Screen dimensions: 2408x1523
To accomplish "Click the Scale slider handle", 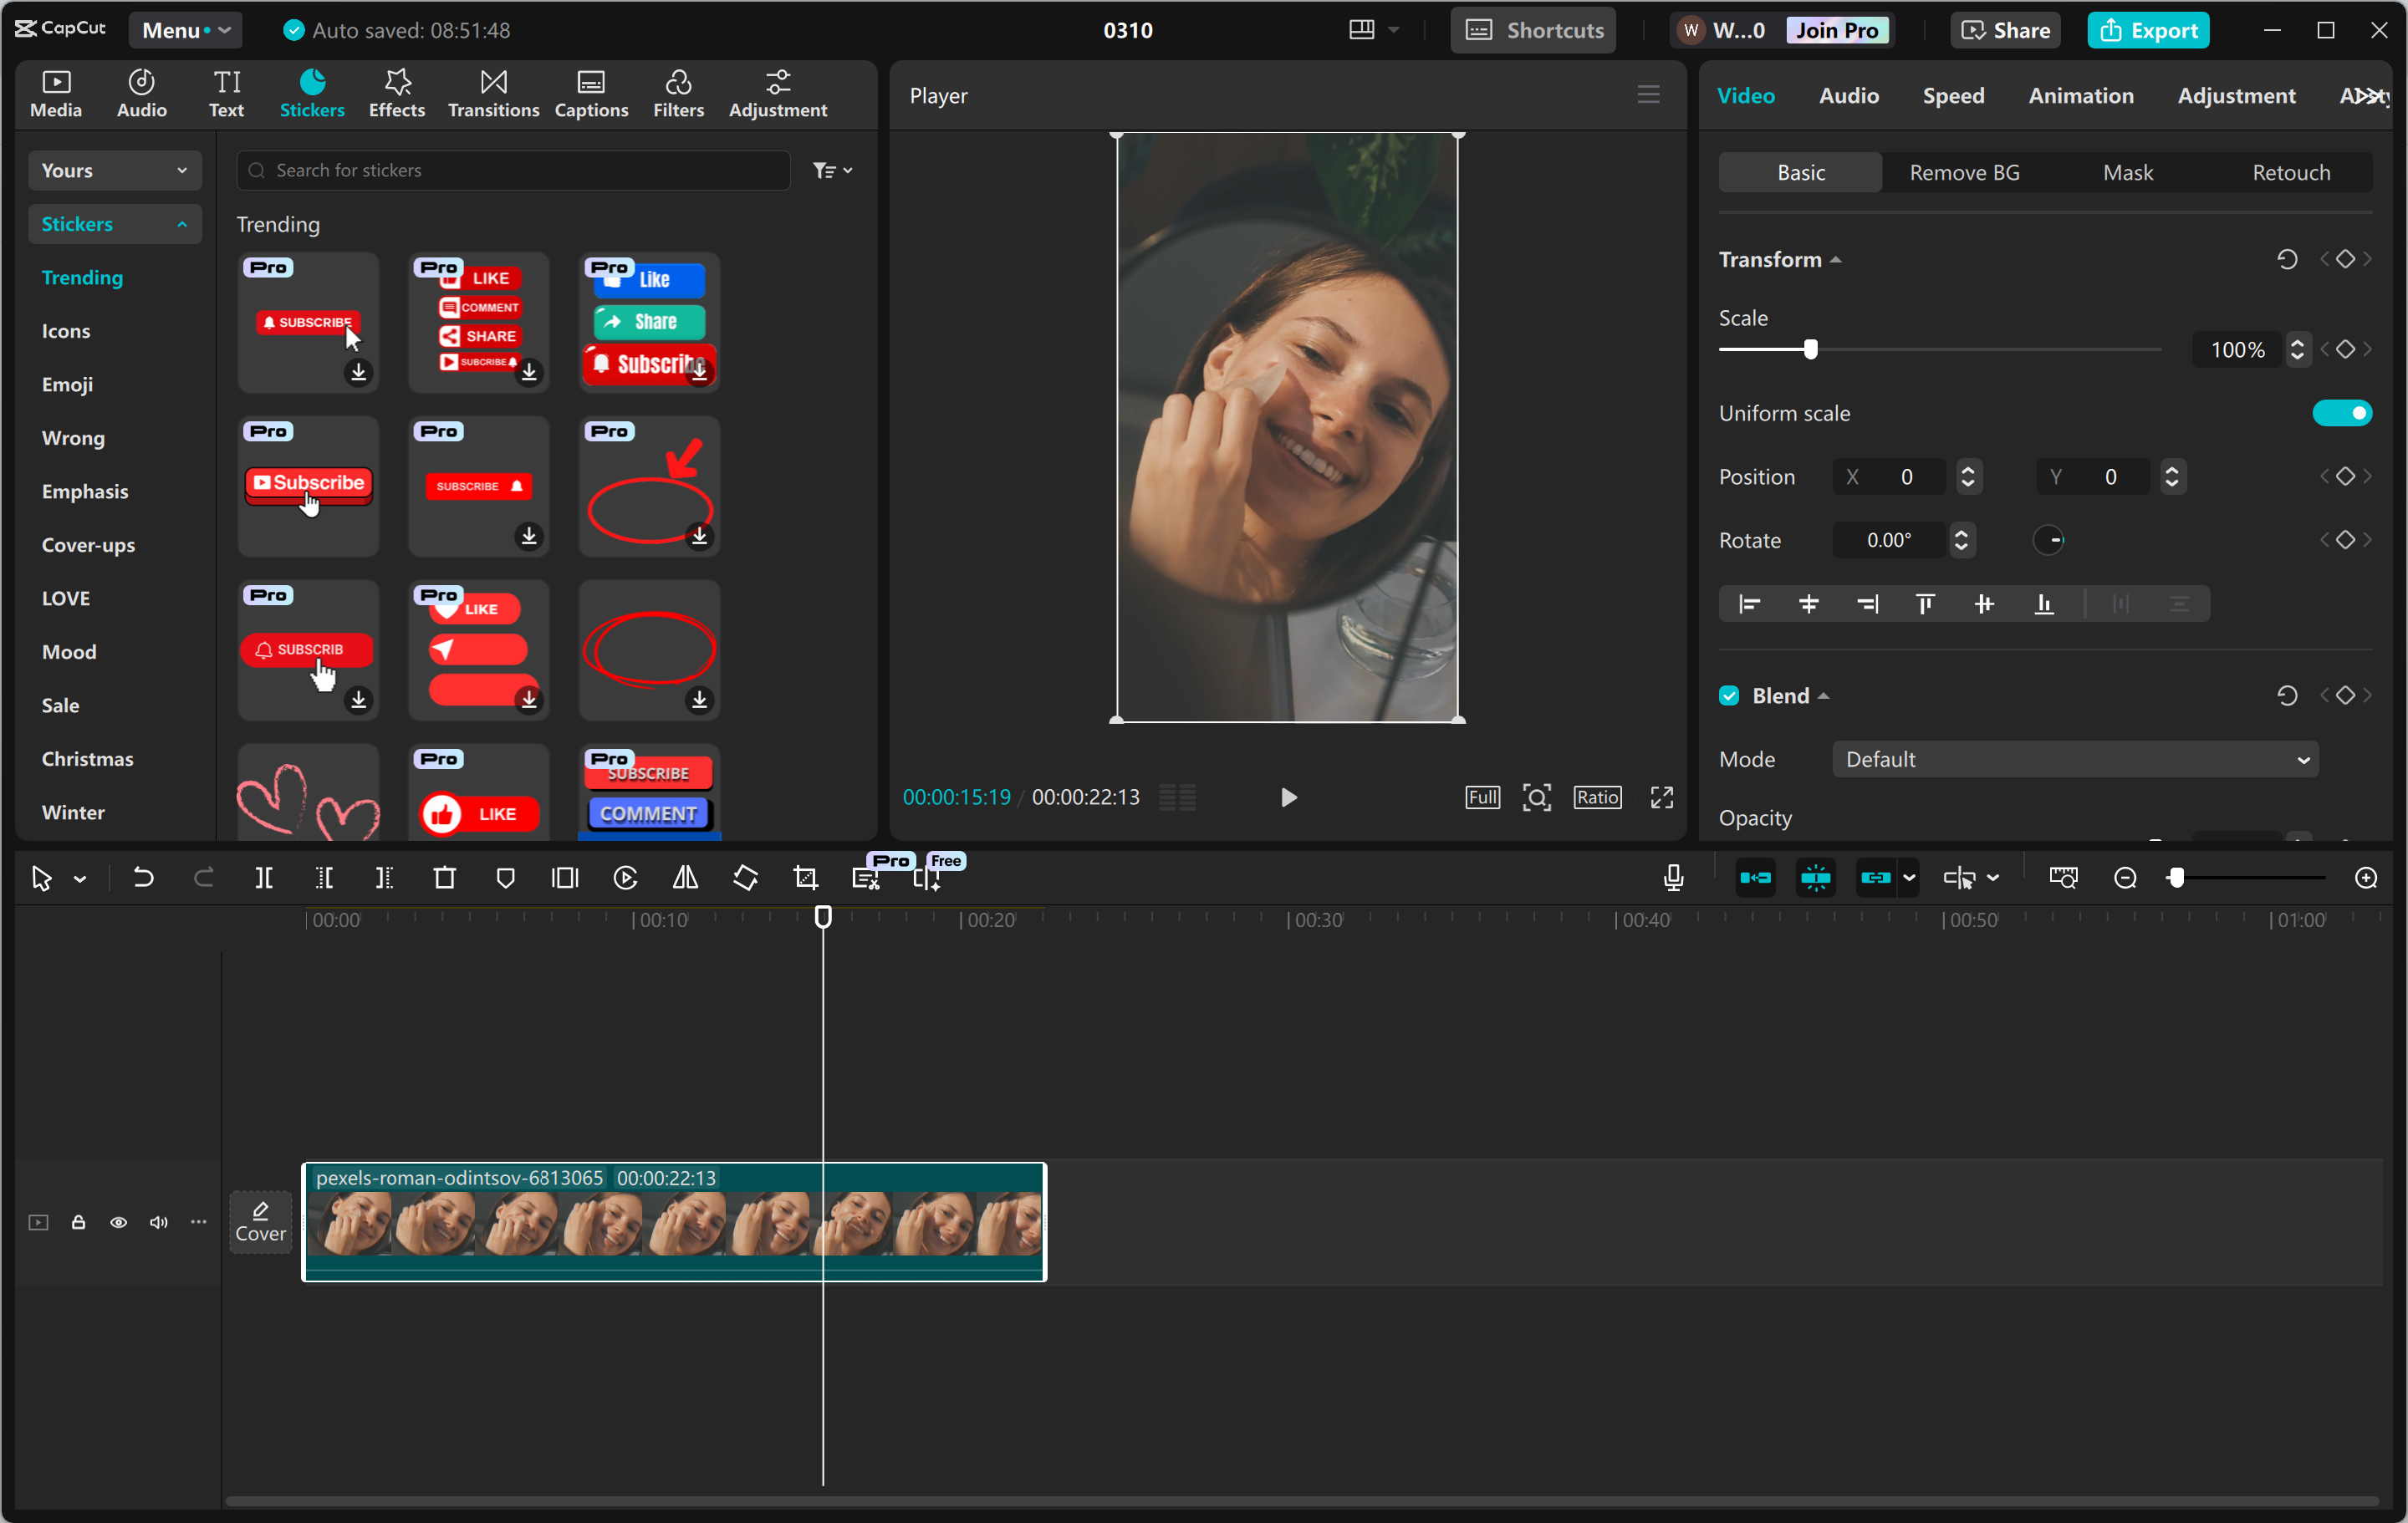I will [1810, 349].
